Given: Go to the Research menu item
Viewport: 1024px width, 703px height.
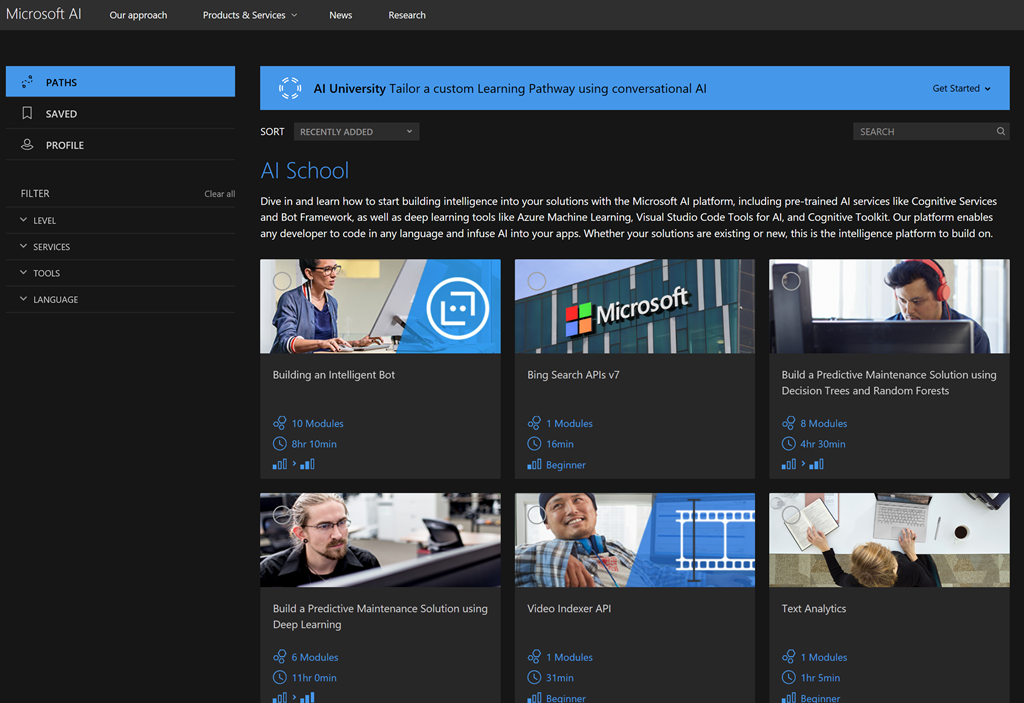Looking at the screenshot, I should [x=407, y=15].
